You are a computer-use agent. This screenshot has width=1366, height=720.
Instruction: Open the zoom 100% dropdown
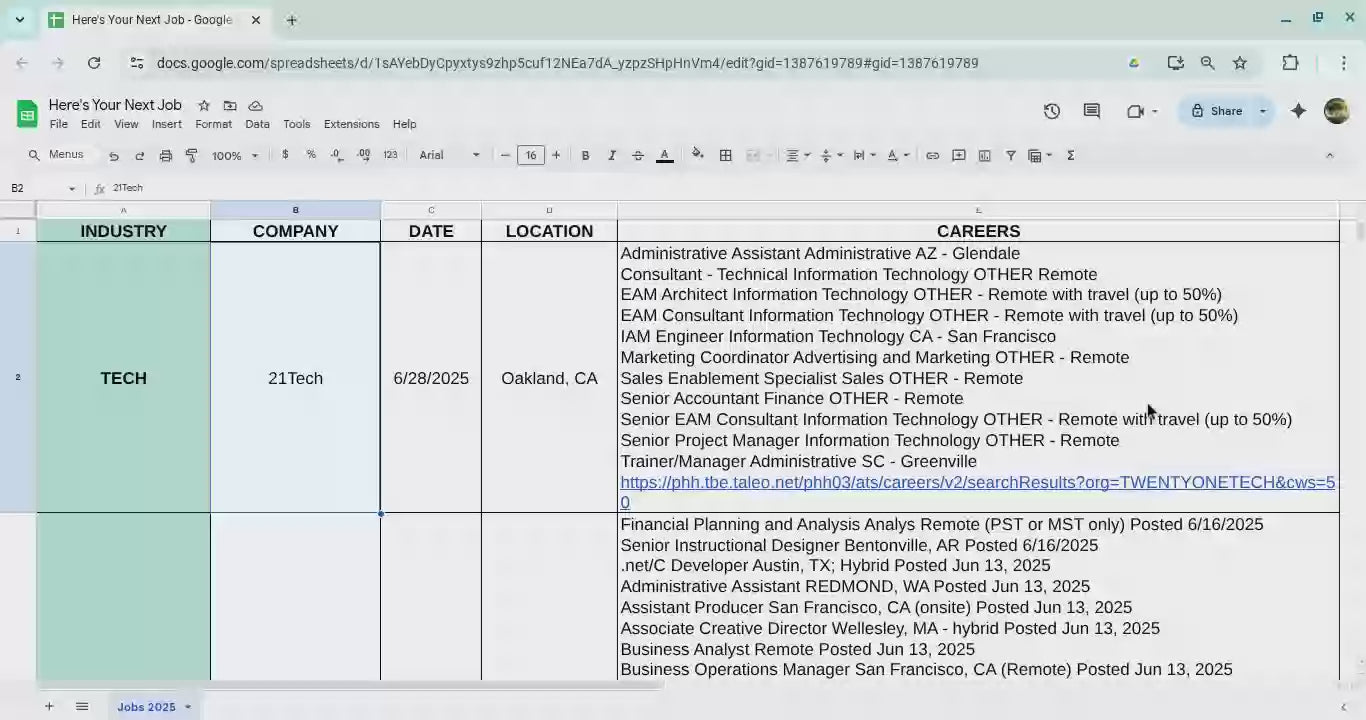[x=235, y=155]
